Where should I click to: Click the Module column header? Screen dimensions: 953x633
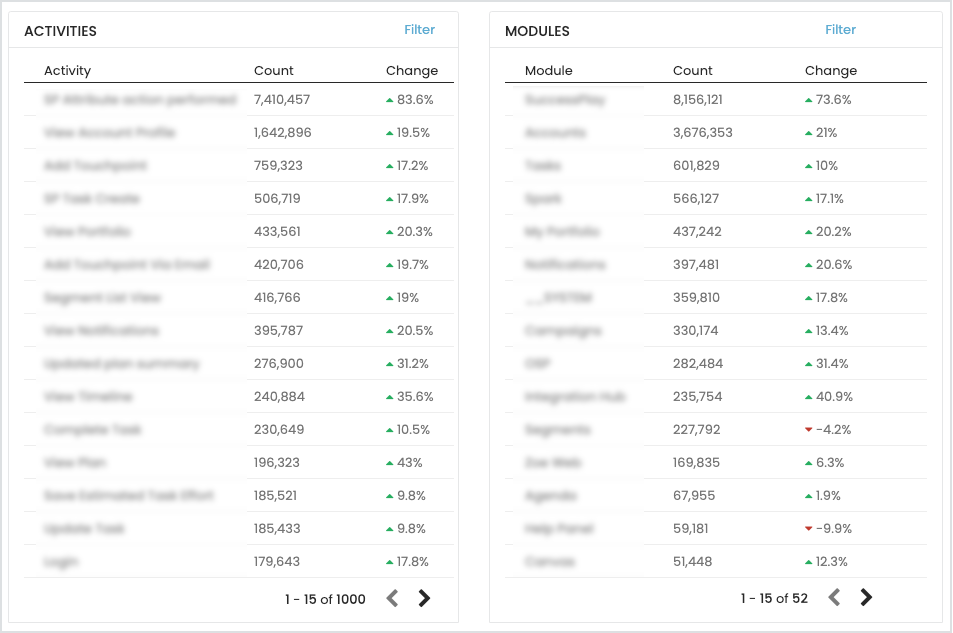pyautogui.click(x=548, y=71)
